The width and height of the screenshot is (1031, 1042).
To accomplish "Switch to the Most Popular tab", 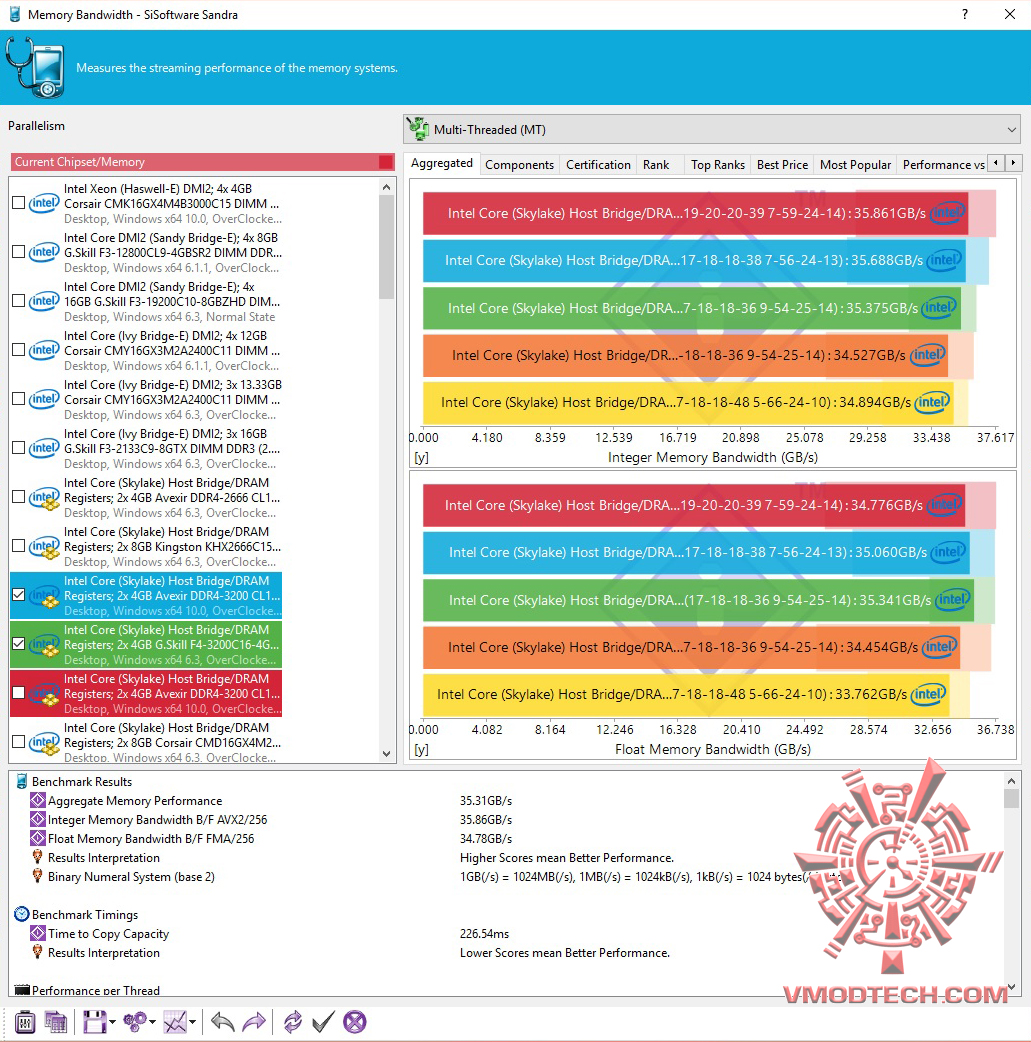I will (856, 165).
